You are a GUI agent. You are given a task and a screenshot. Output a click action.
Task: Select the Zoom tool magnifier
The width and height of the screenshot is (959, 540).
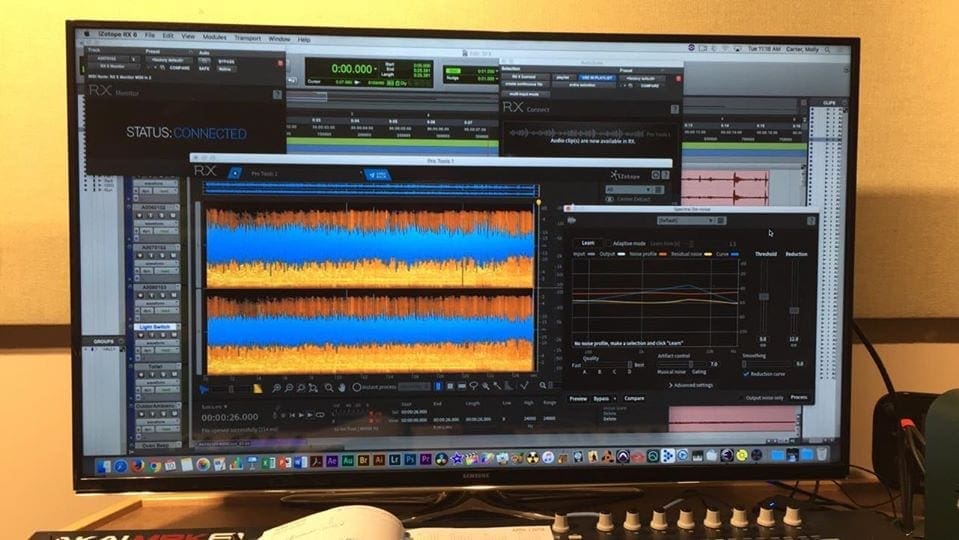tap(329, 388)
